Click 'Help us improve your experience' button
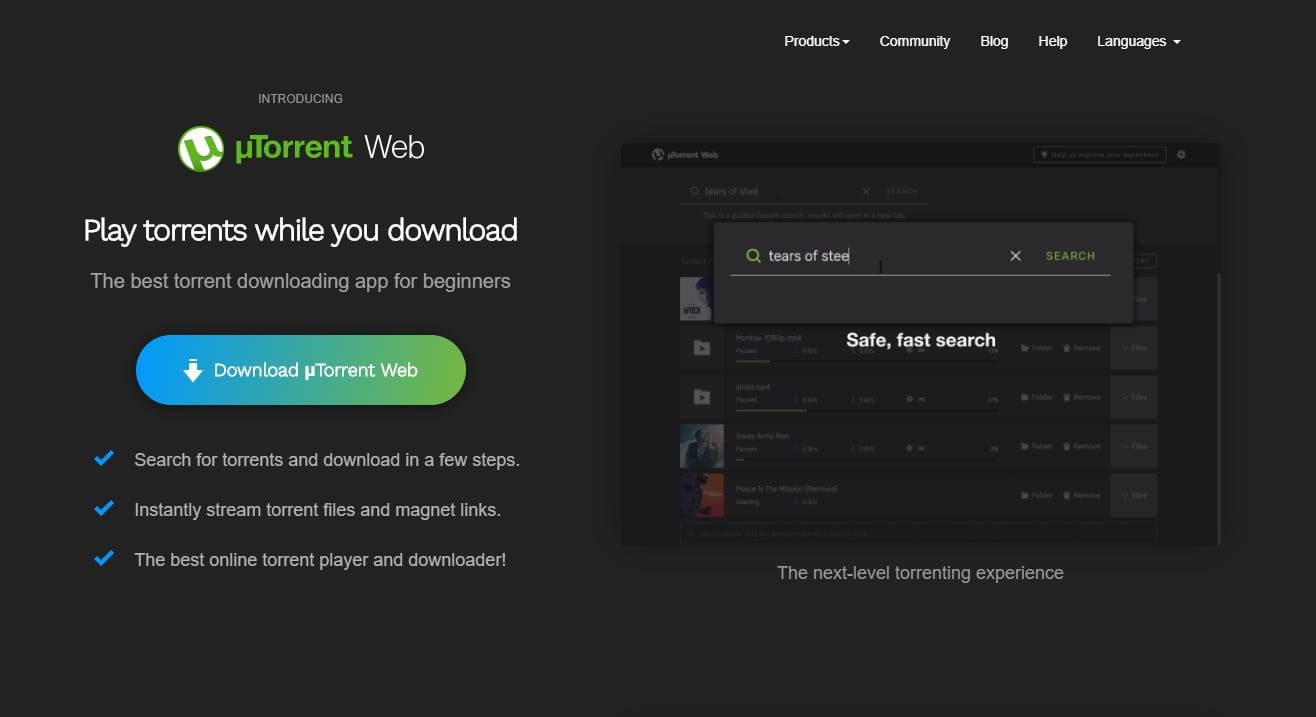This screenshot has height=717, width=1316. (1099, 155)
